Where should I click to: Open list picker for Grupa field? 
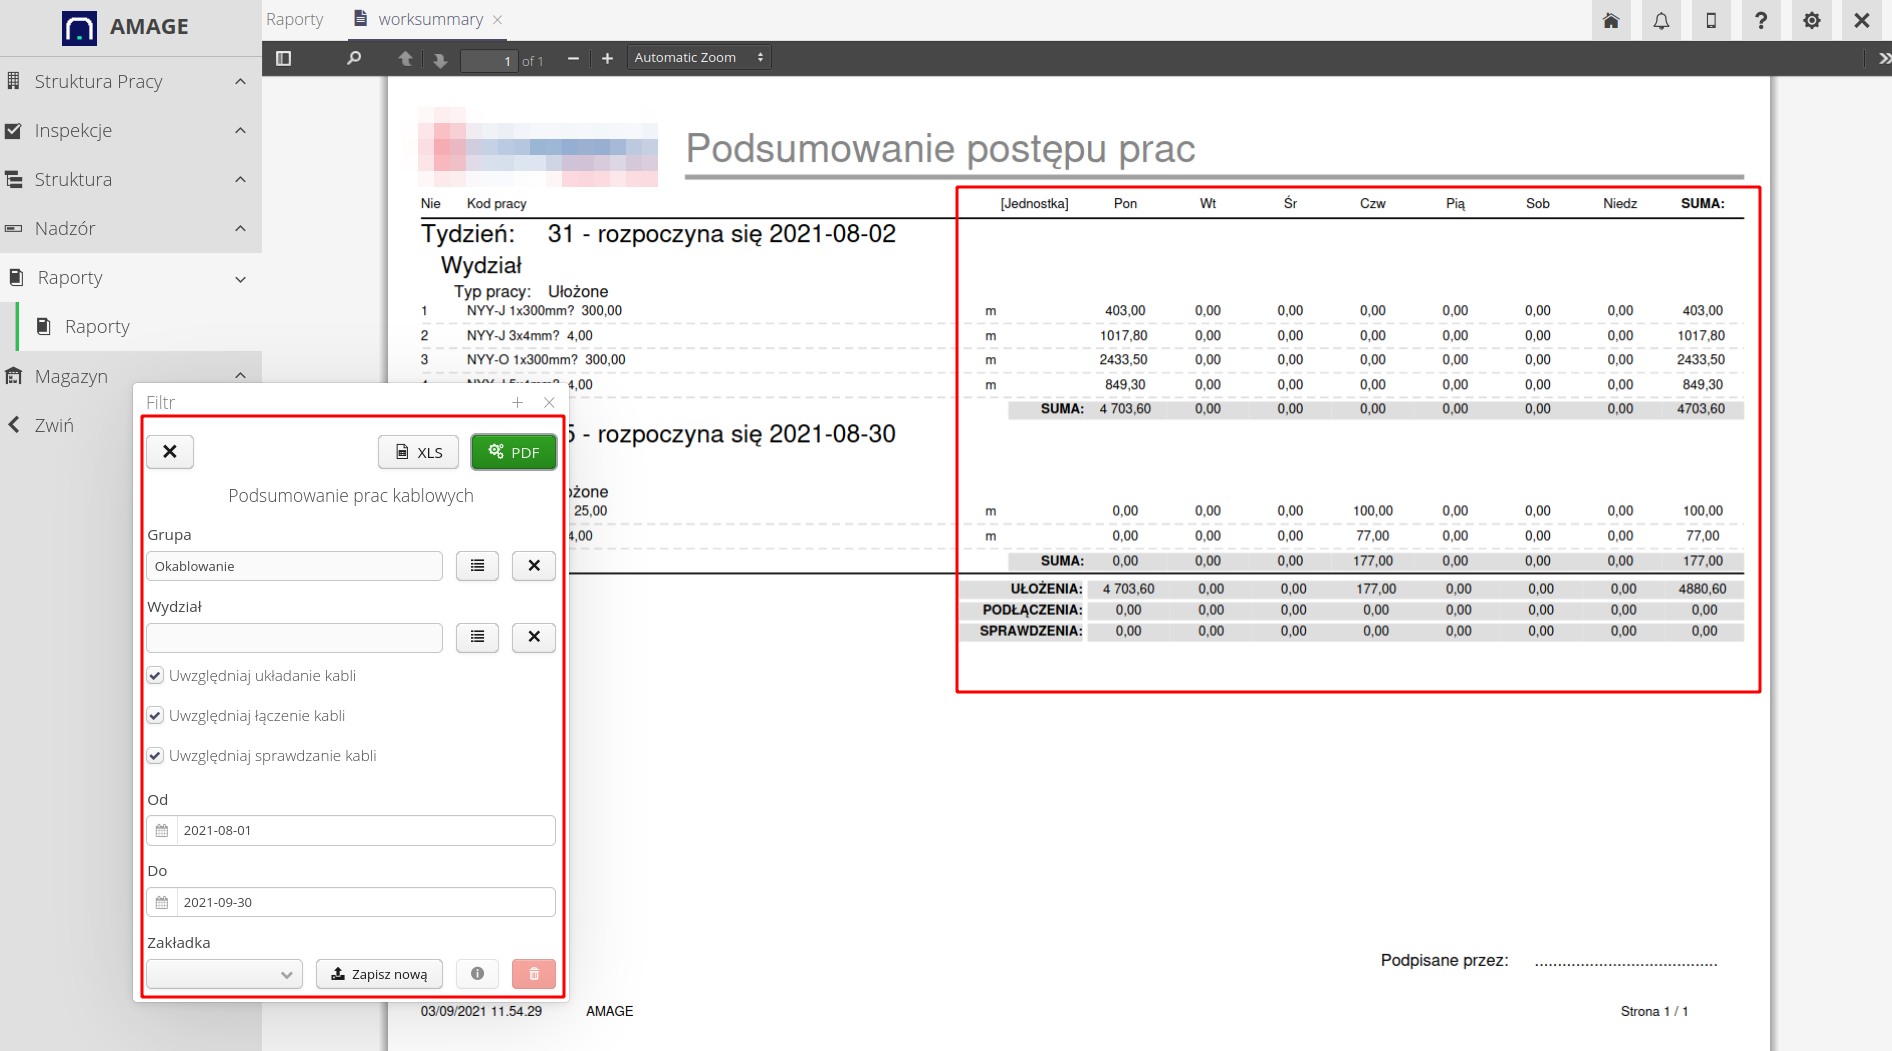point(477,566)
